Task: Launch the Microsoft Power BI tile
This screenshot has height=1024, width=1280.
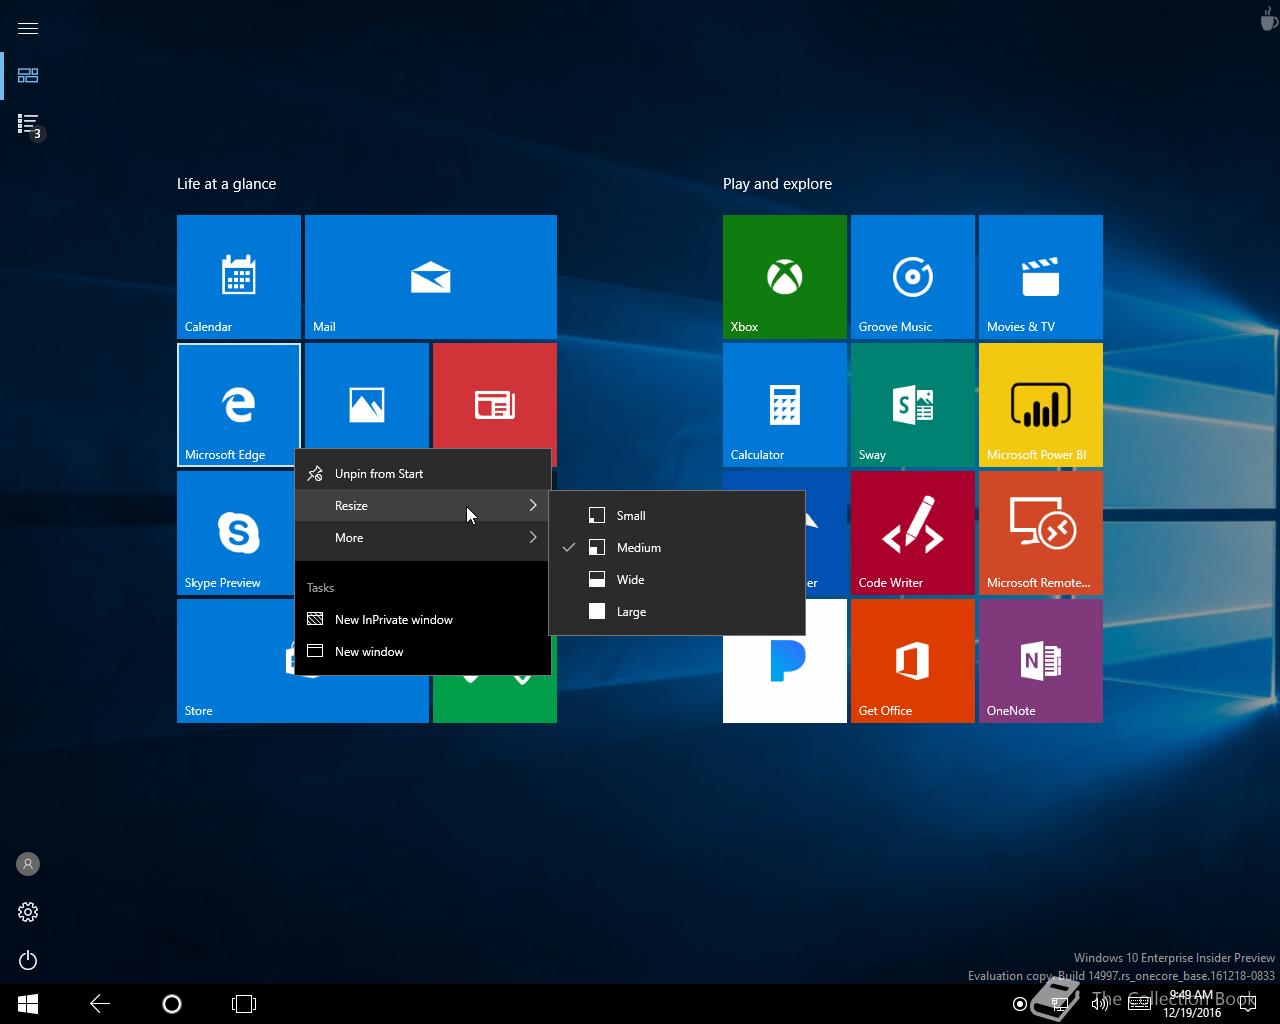Action: click(1041, 405)
